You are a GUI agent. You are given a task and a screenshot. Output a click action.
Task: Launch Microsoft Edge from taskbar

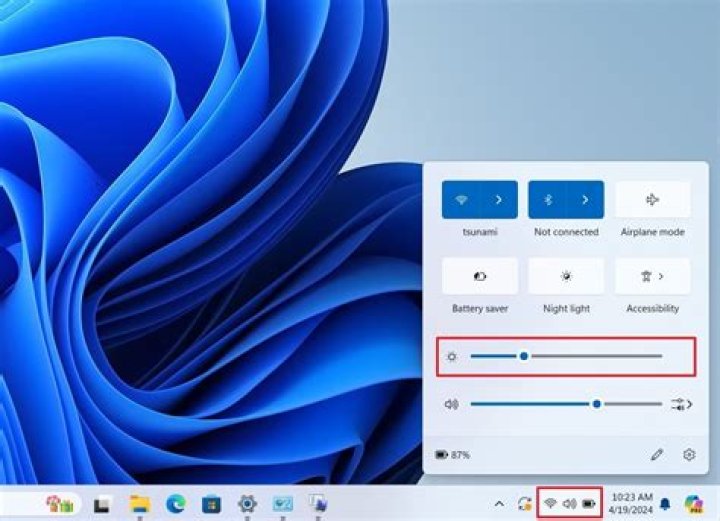click(x=175, y=504)
